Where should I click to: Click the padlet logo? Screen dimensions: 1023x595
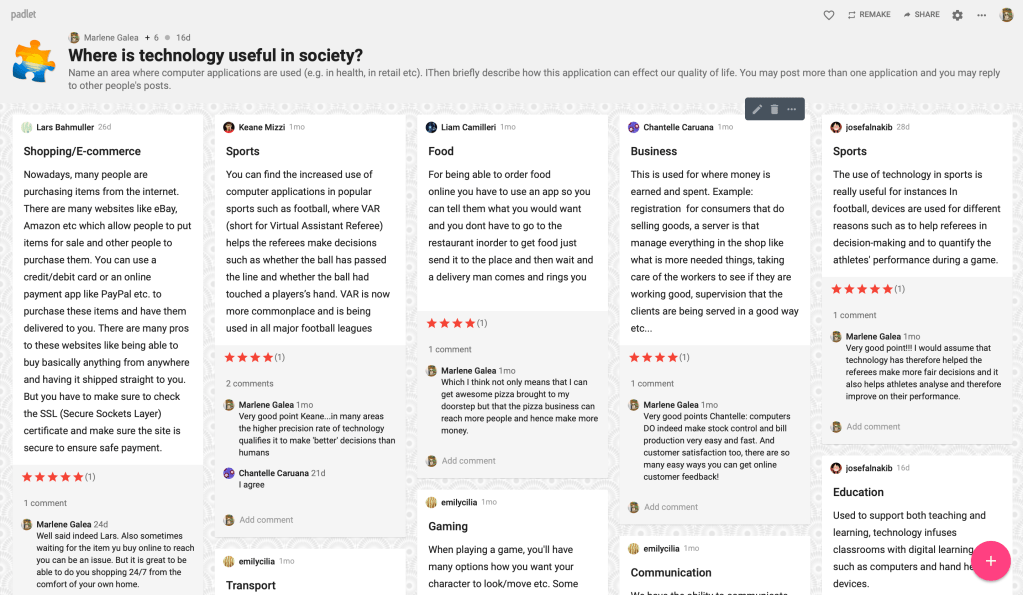[x=24, y=14]
